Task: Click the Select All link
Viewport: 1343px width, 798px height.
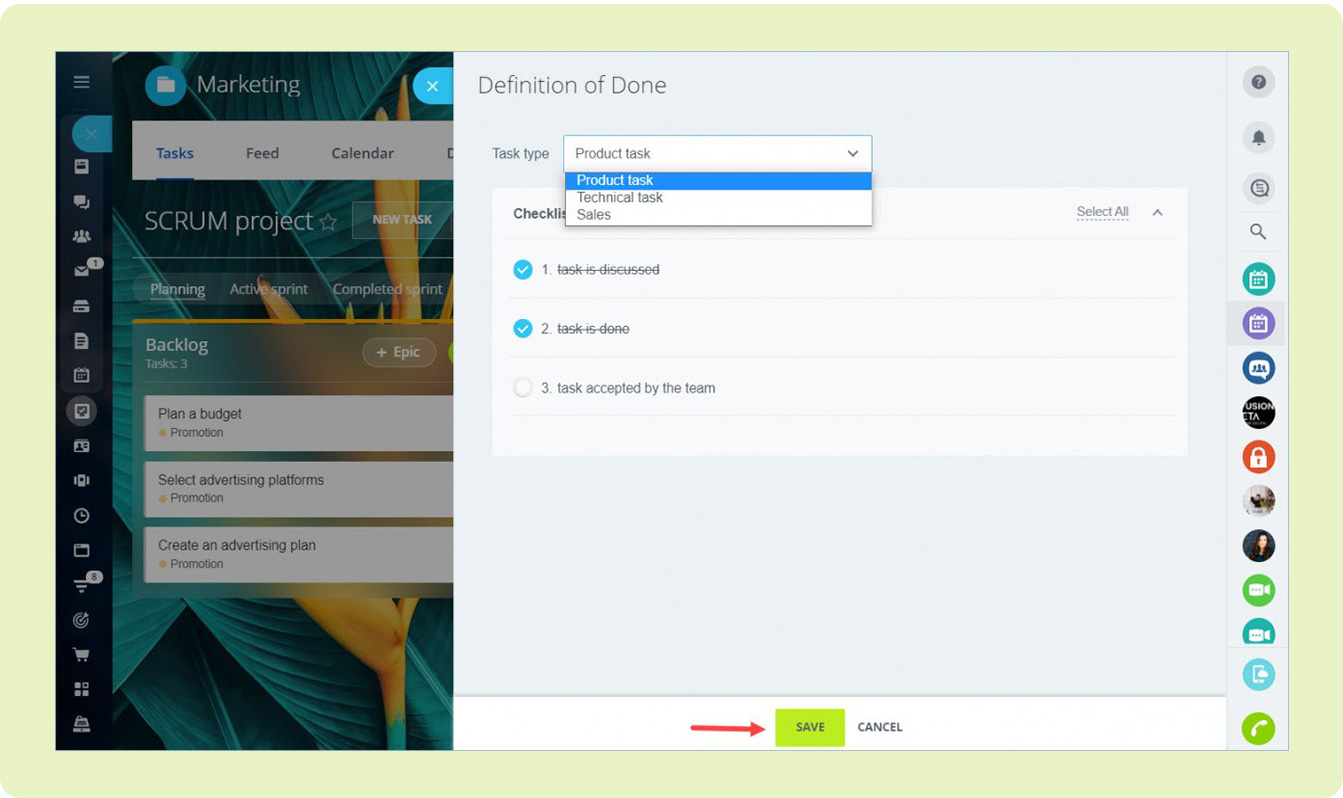Action: coord(1102,212)
